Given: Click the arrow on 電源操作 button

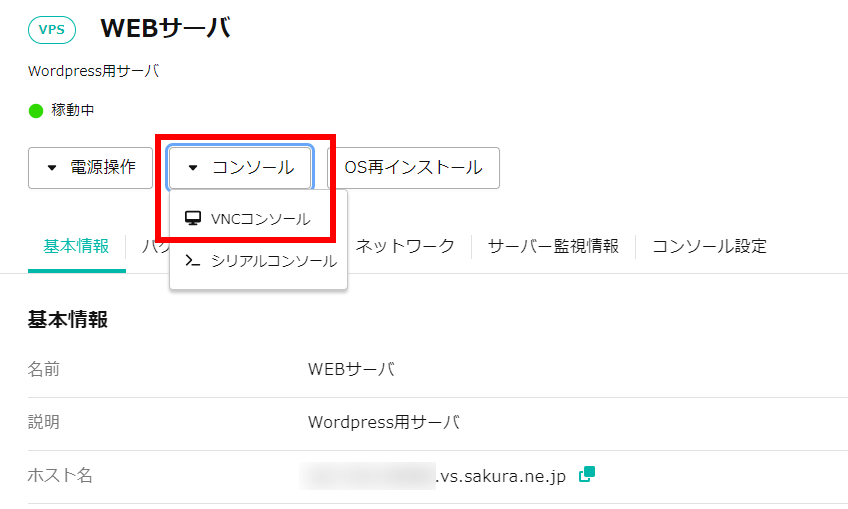Looking at the screenshot, I should click(52, 168).
